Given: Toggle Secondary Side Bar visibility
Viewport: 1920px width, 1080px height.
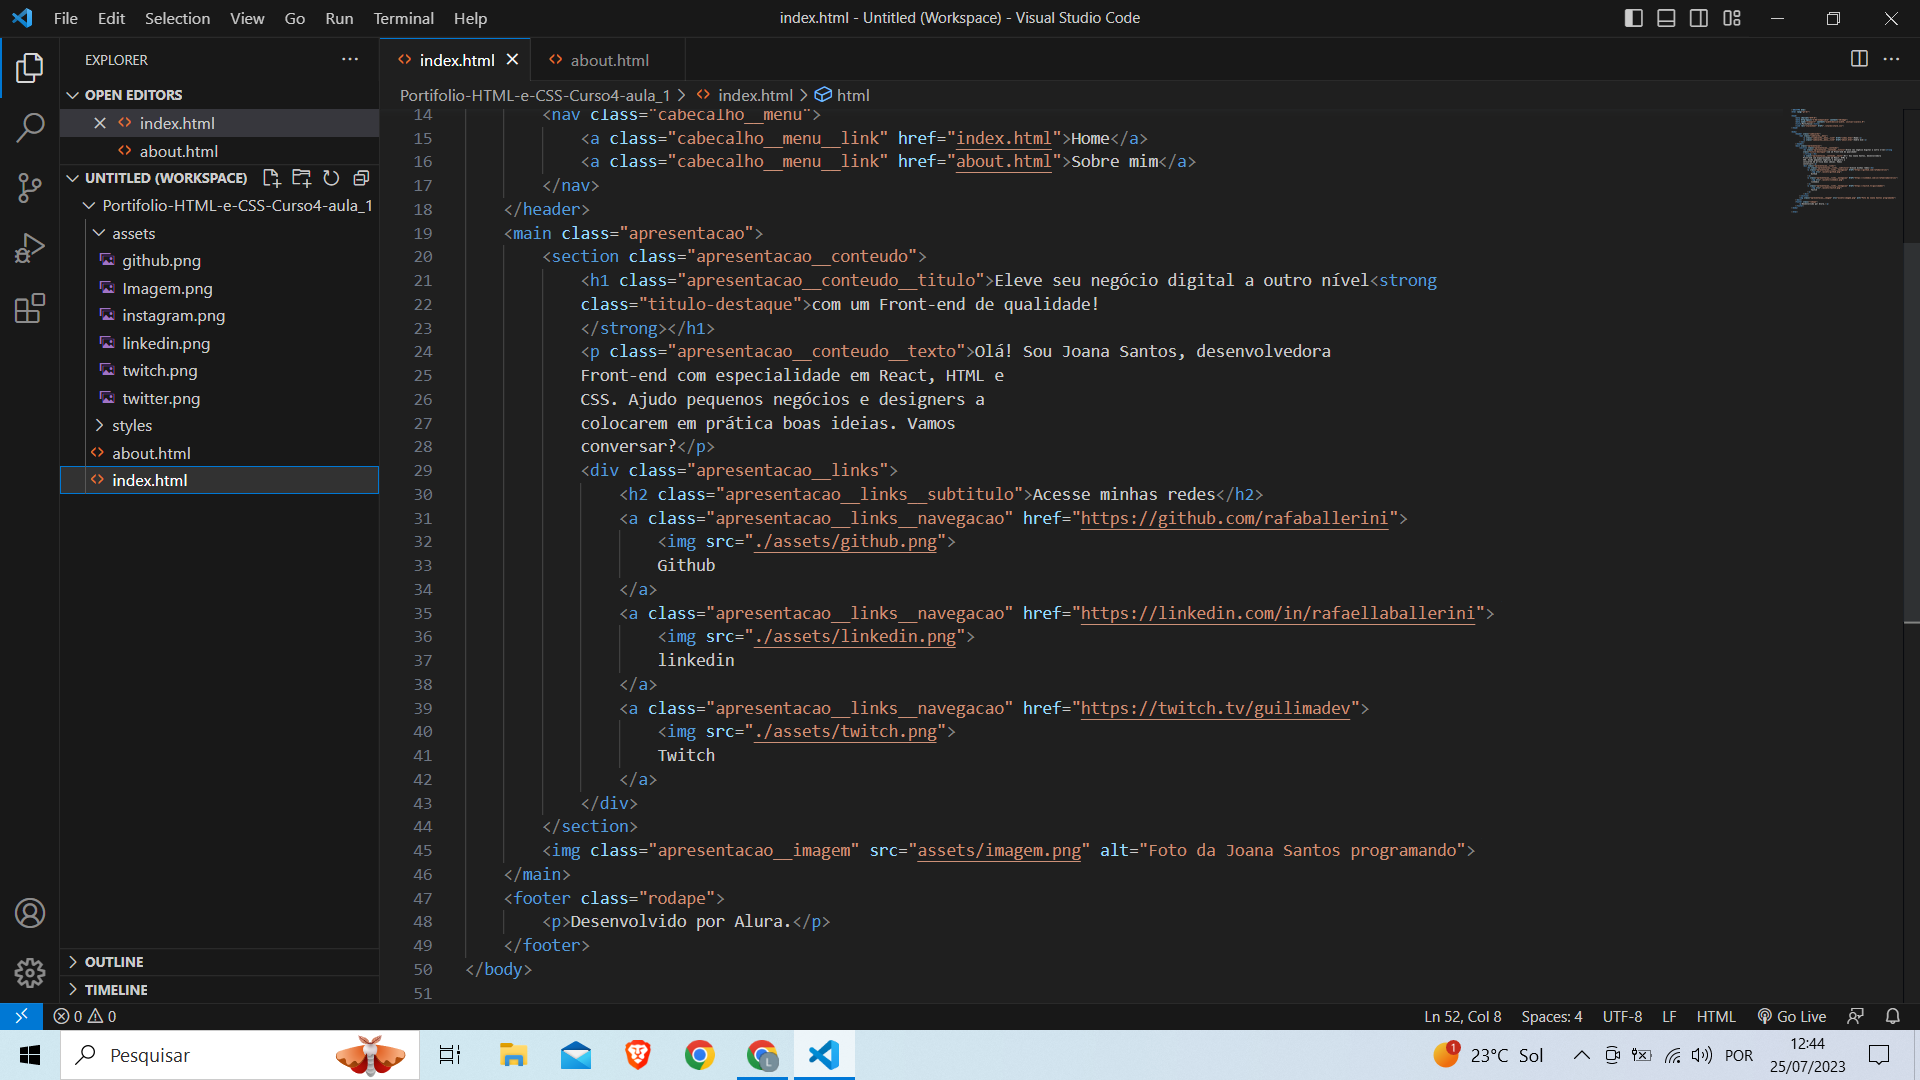Looking at the screenshot, I should pyautogui.click(x=1699, y=18).
